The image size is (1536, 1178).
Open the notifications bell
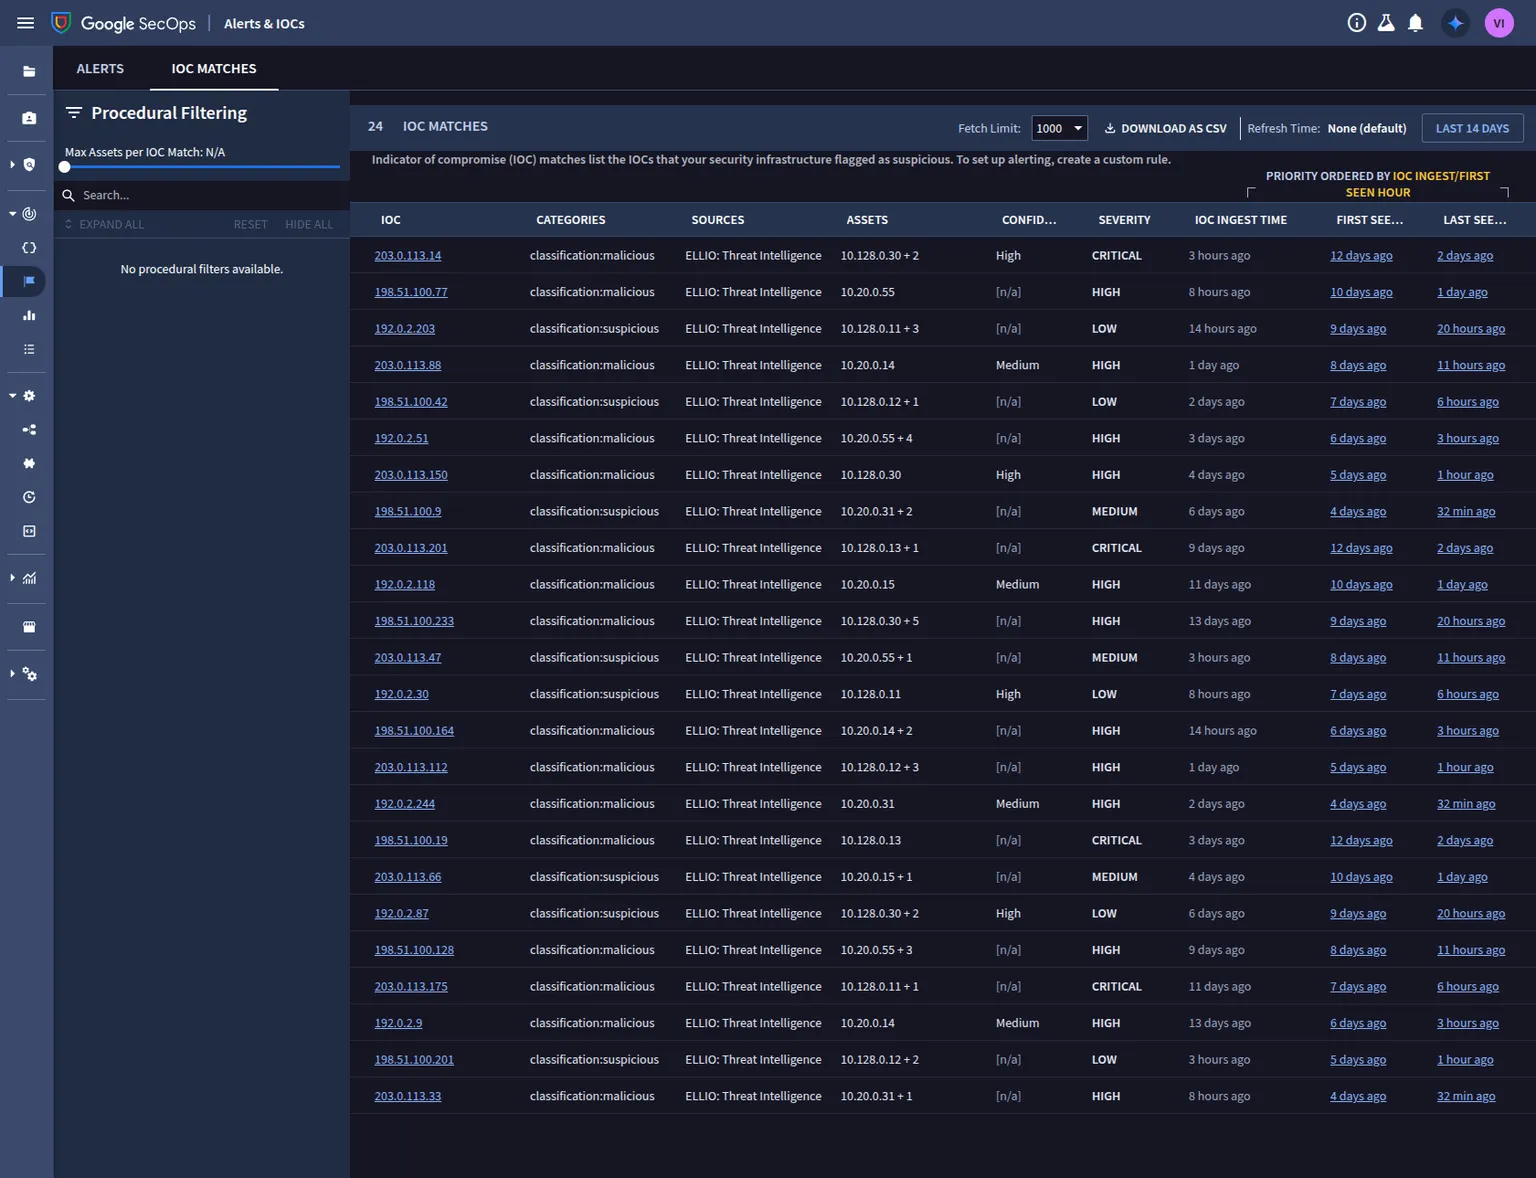[1415, 23]
